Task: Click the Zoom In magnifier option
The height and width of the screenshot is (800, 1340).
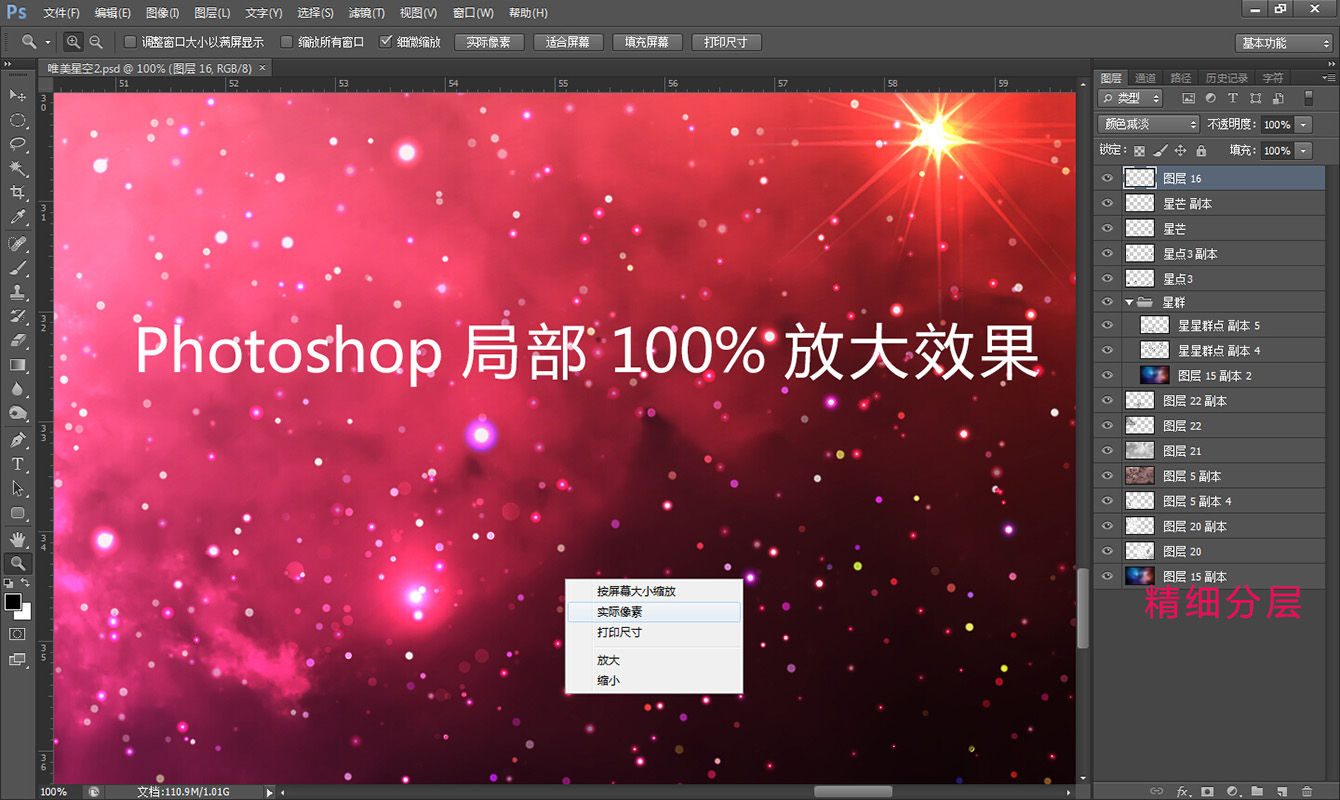Action: [x=73, y=42]
